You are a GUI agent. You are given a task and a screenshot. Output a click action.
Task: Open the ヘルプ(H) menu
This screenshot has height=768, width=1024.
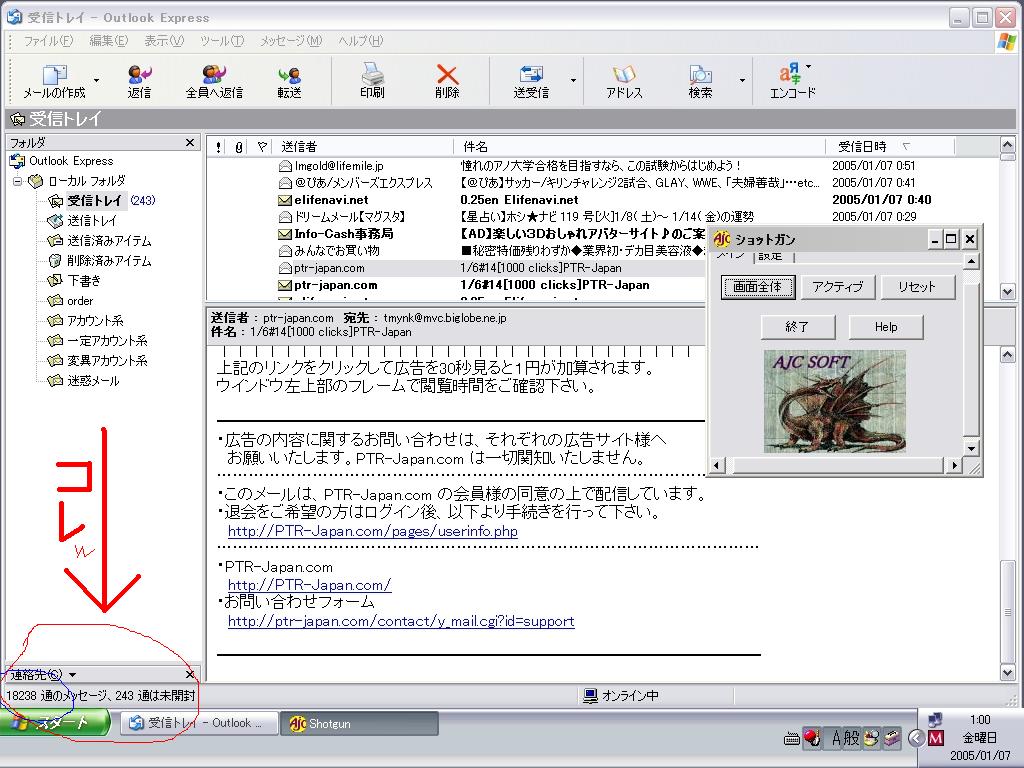pyautogui.click(x=360, y=40)
